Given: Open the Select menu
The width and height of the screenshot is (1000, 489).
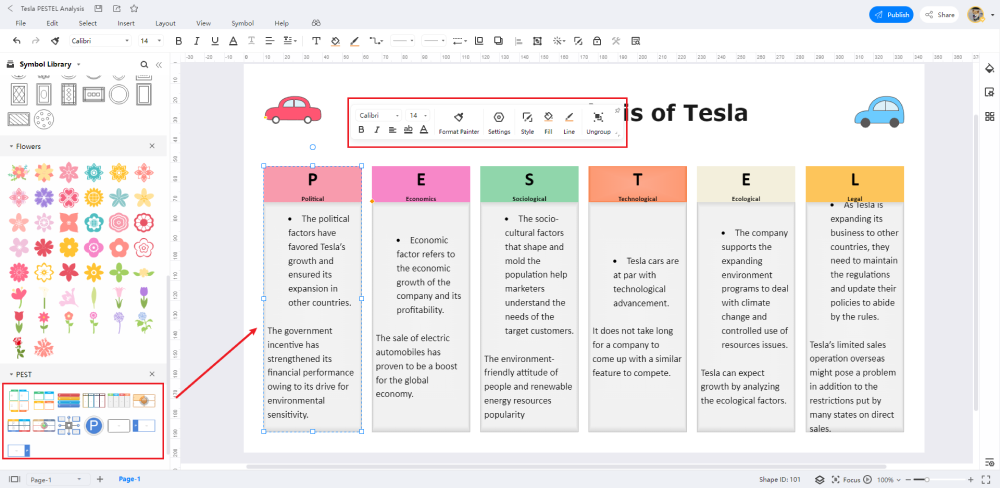Looking at the screenshot, I should pos(88,23).
